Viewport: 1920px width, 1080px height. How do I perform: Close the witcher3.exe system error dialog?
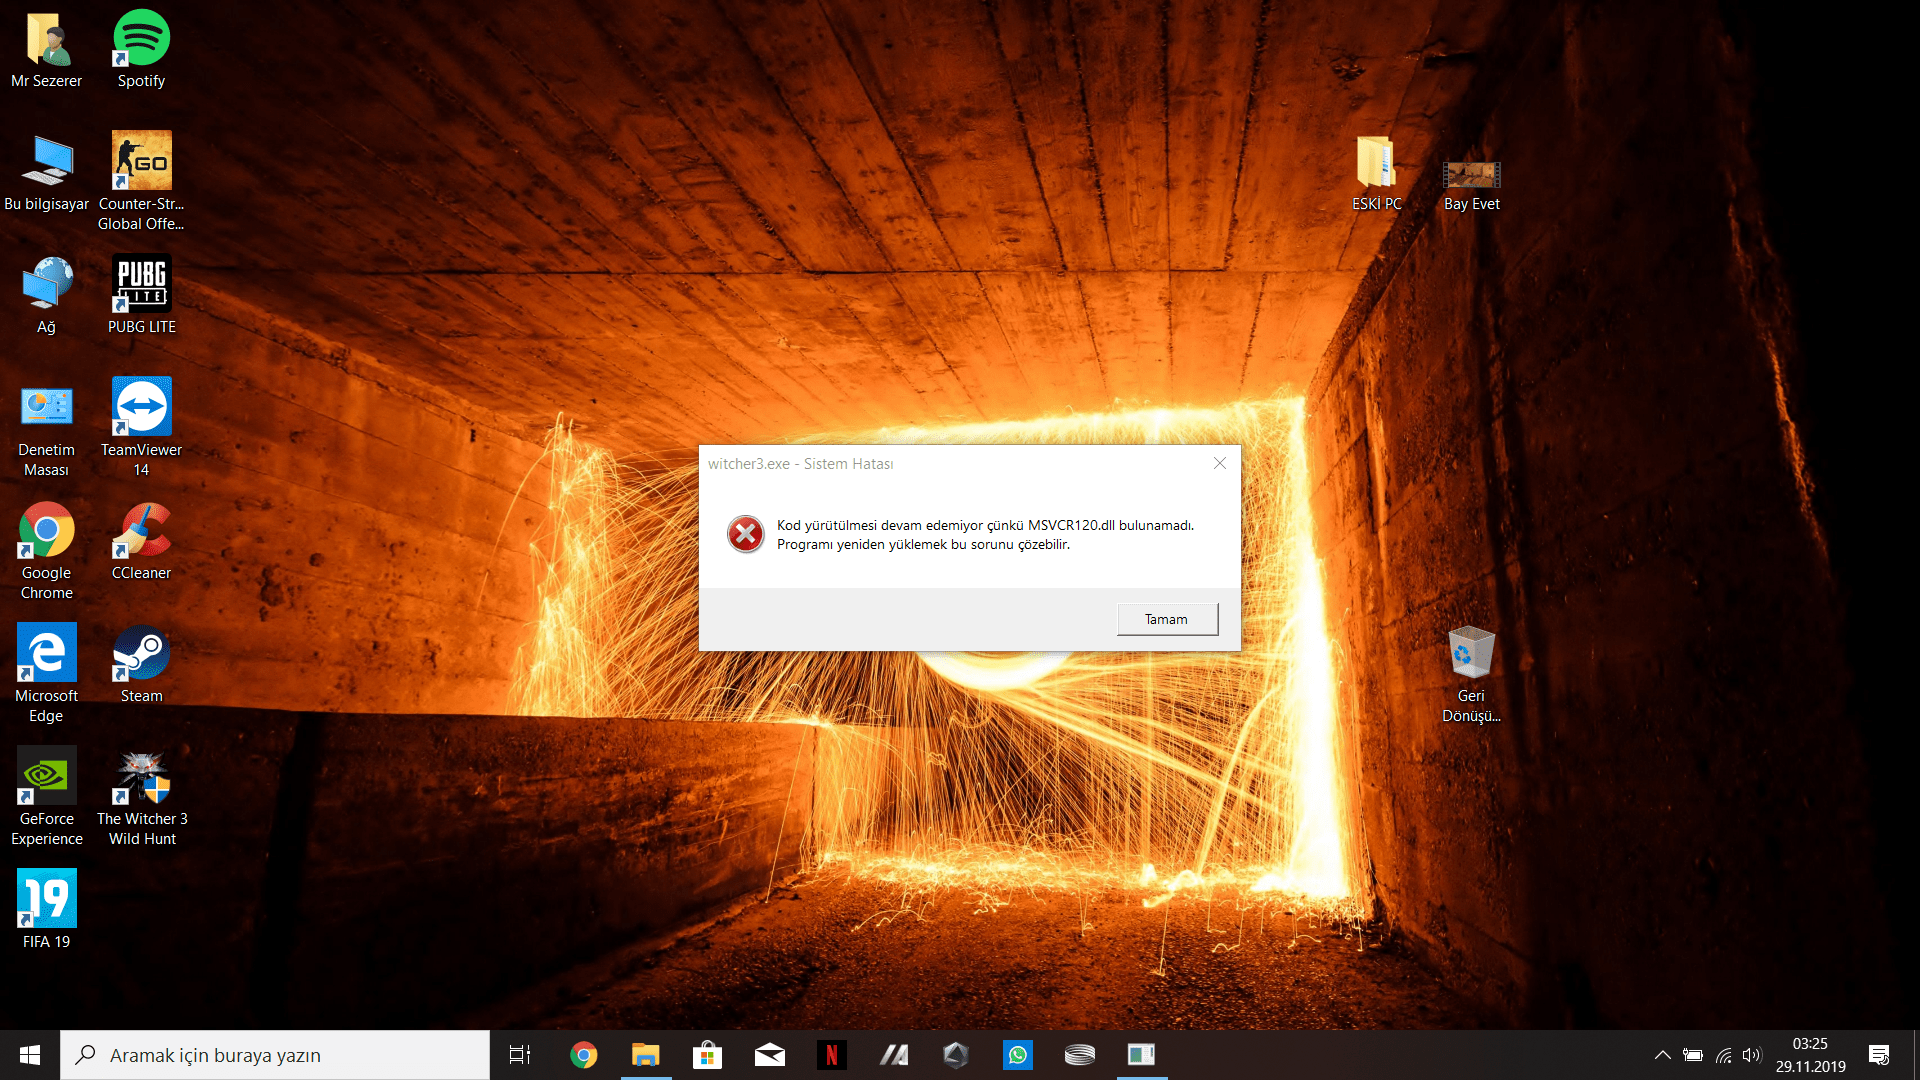(1219, 463)
